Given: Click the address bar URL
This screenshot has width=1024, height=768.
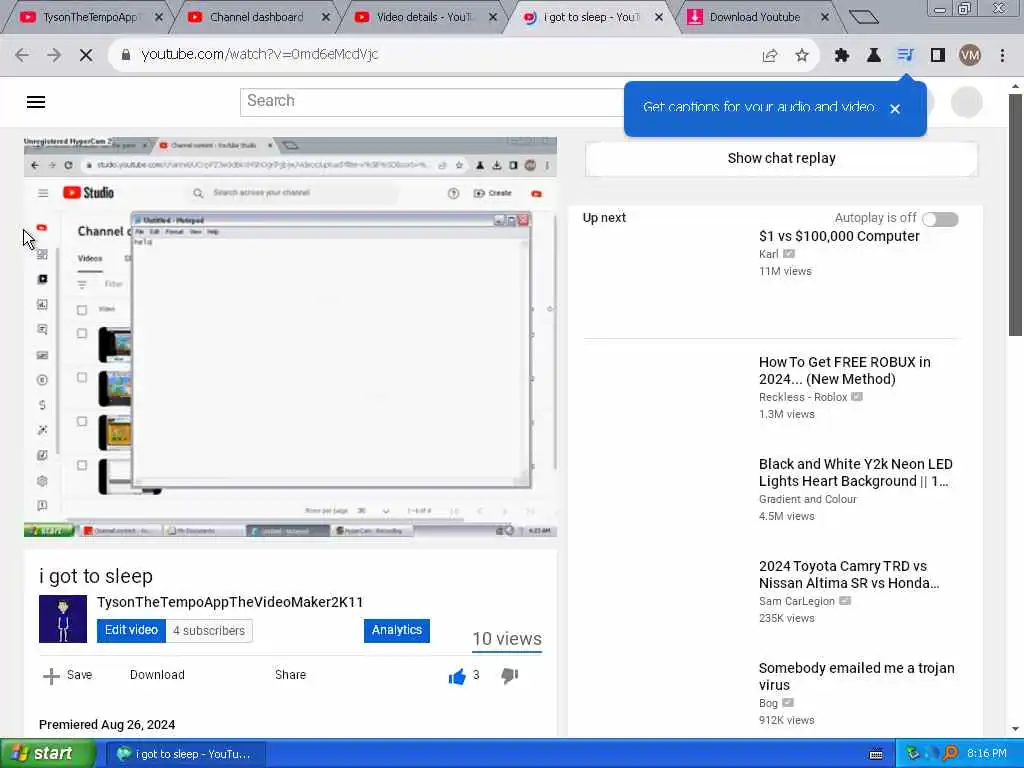Looking at the screenshot, I should point(259,55).
